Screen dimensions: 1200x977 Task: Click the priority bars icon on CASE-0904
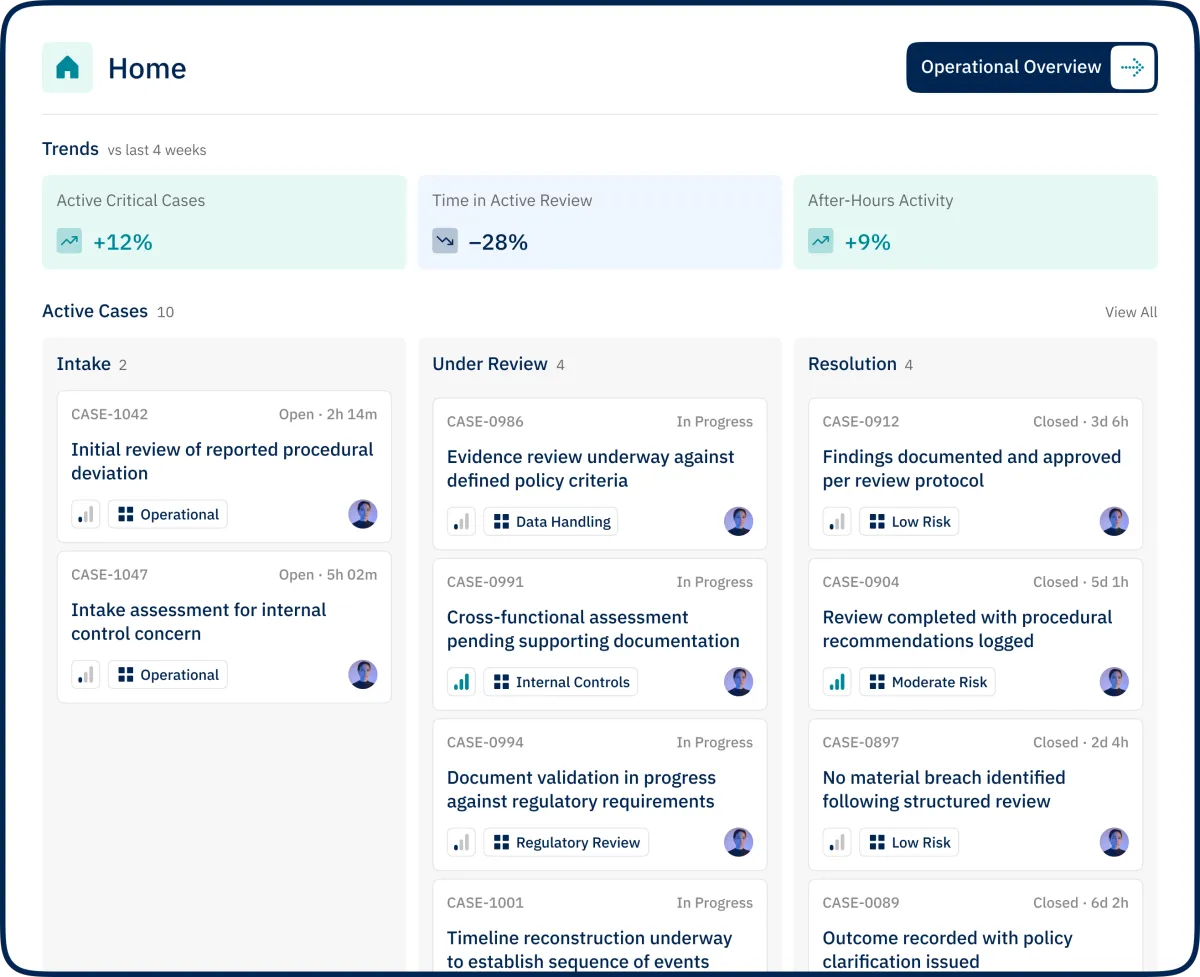(x=837, y=682)
